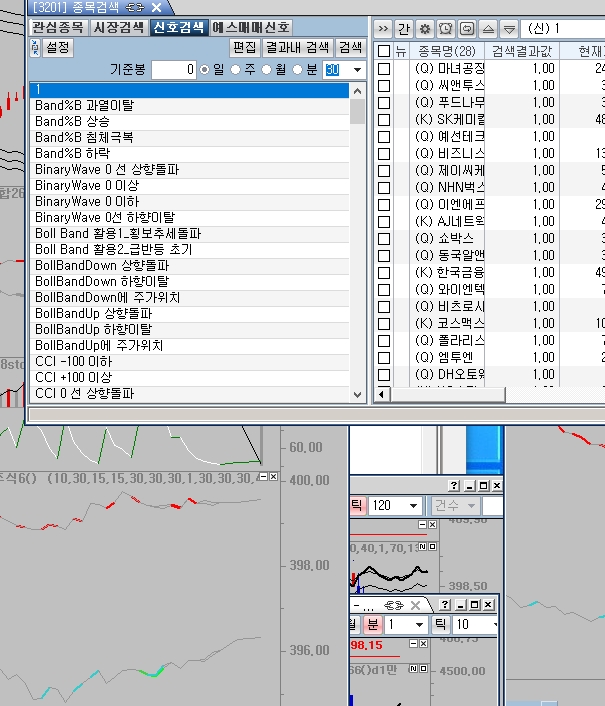Select "CCI 0 선 상향돌파" in signal list

(x=98, y=393)
